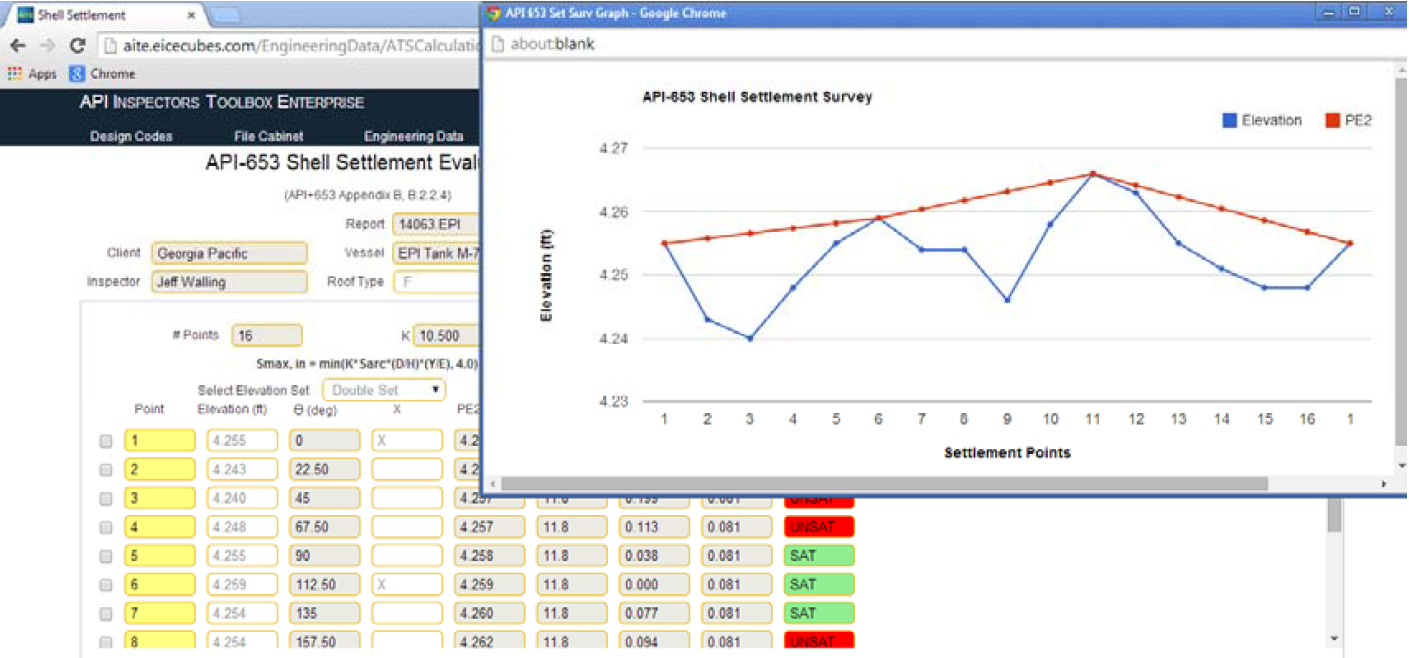This screenshot has width=1409, height=658.
Task: Open the Design Codes menu
Action: tap(131, 136)
